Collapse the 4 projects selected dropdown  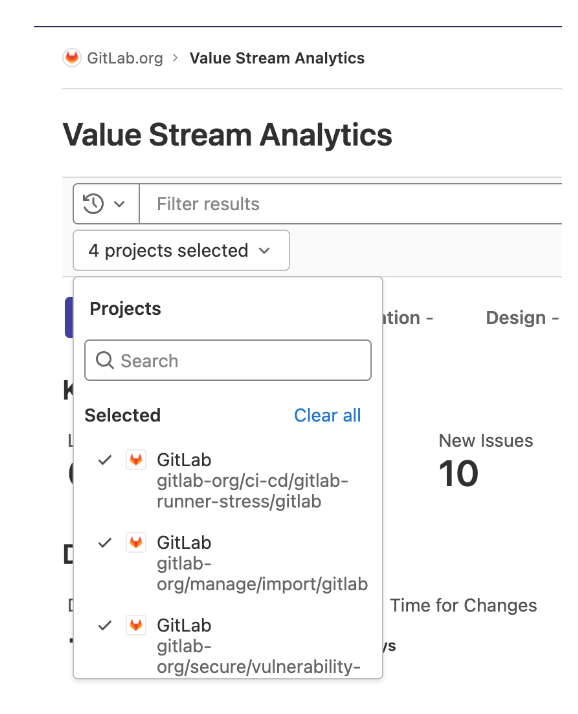[x=181, y=250]
